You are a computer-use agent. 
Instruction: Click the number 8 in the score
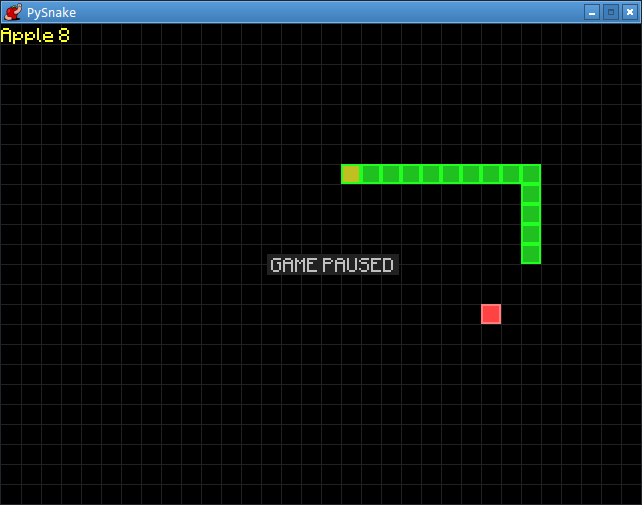[64, 36]
